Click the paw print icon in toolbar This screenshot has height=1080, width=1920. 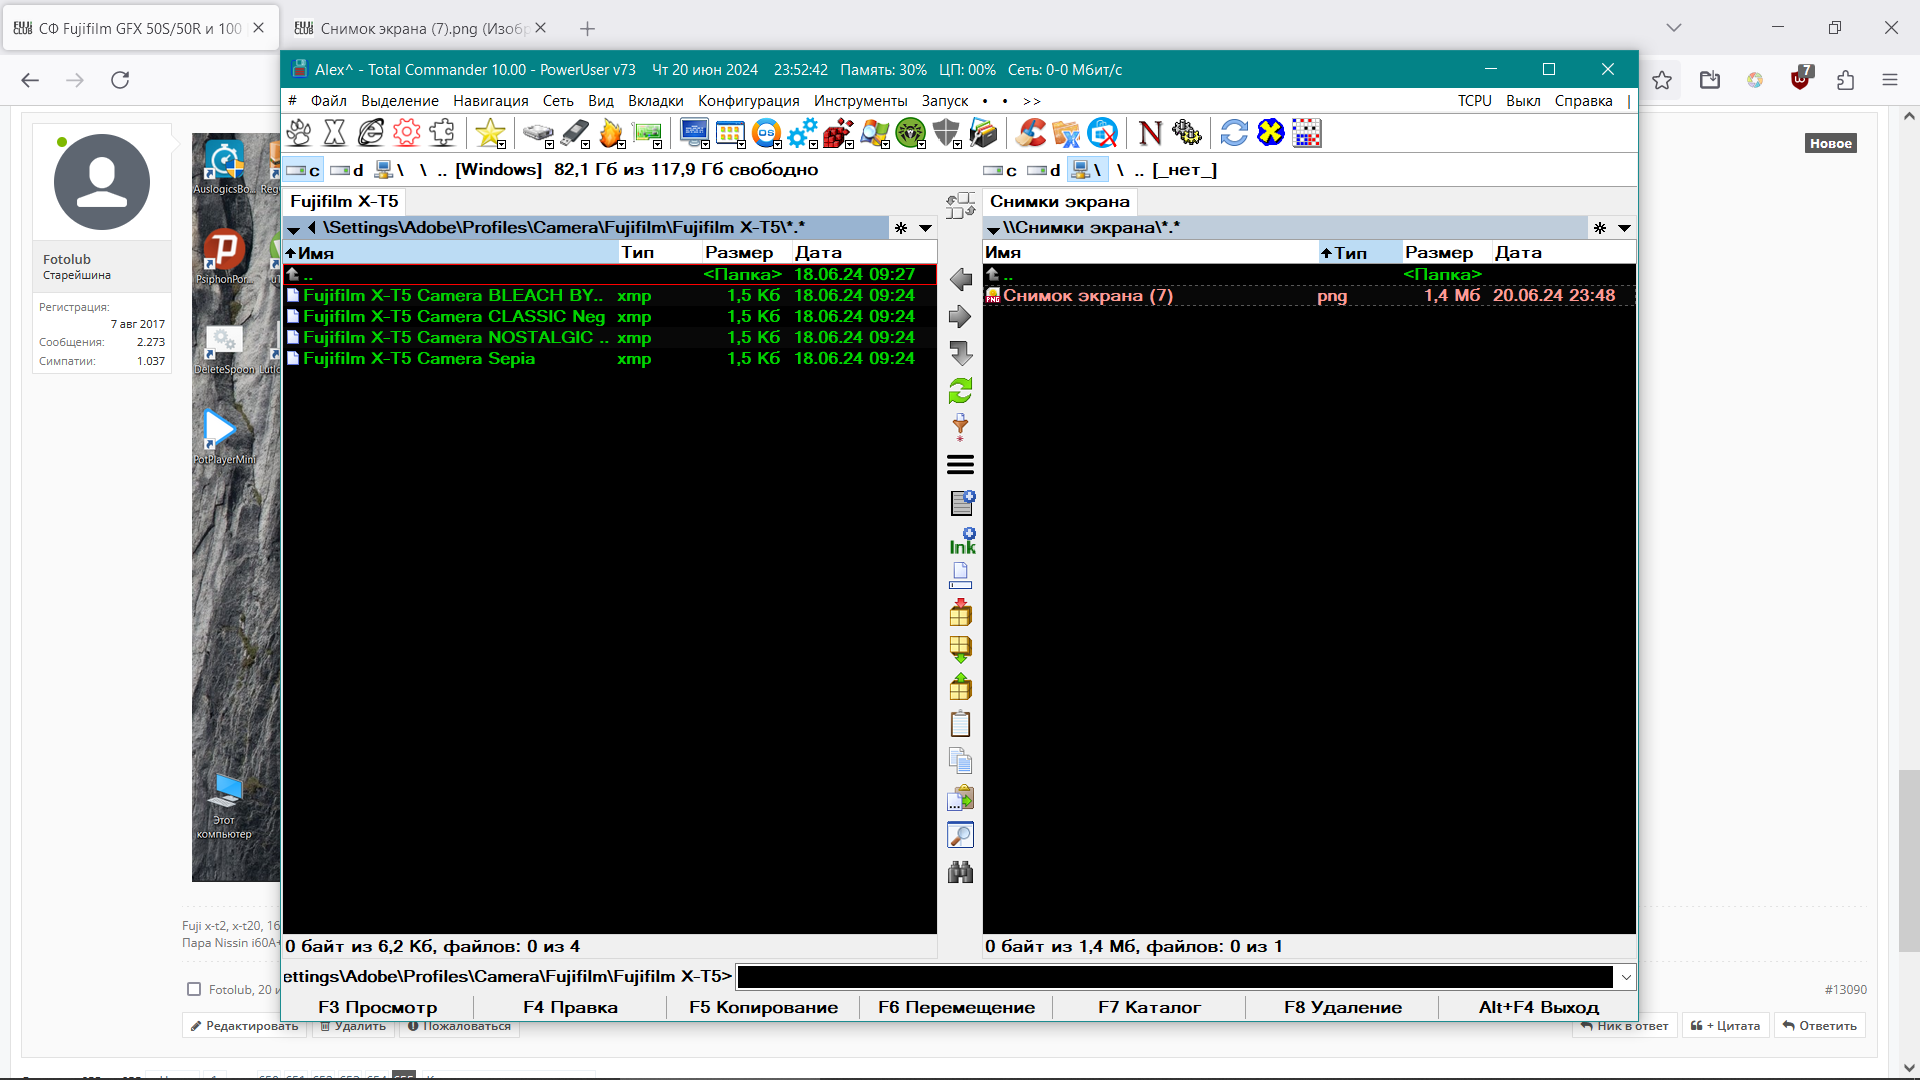point(299,133)
